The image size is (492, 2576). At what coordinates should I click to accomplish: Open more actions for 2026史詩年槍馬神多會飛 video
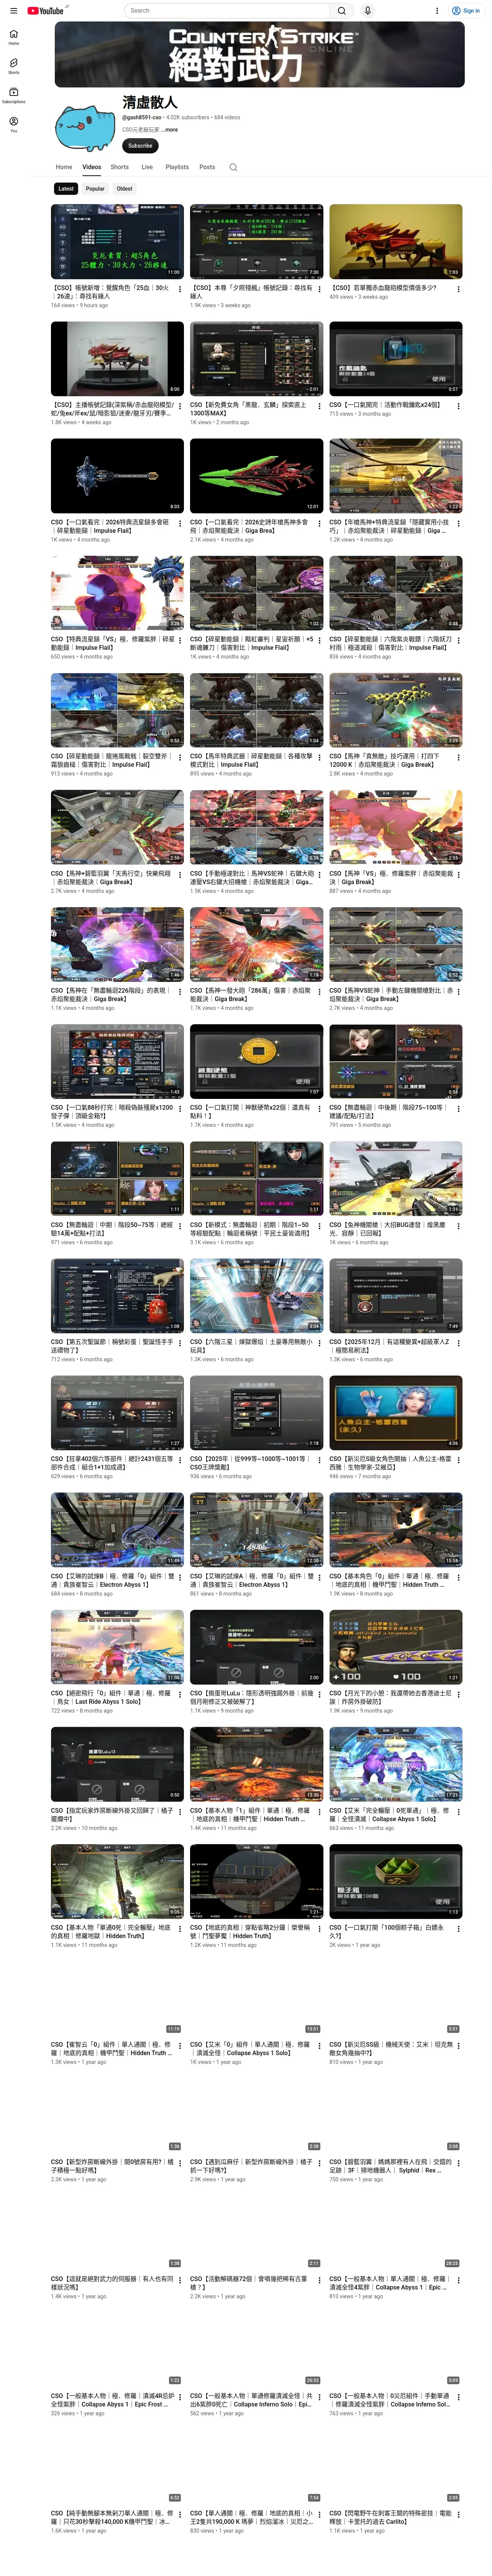click(x=319, y=523)
